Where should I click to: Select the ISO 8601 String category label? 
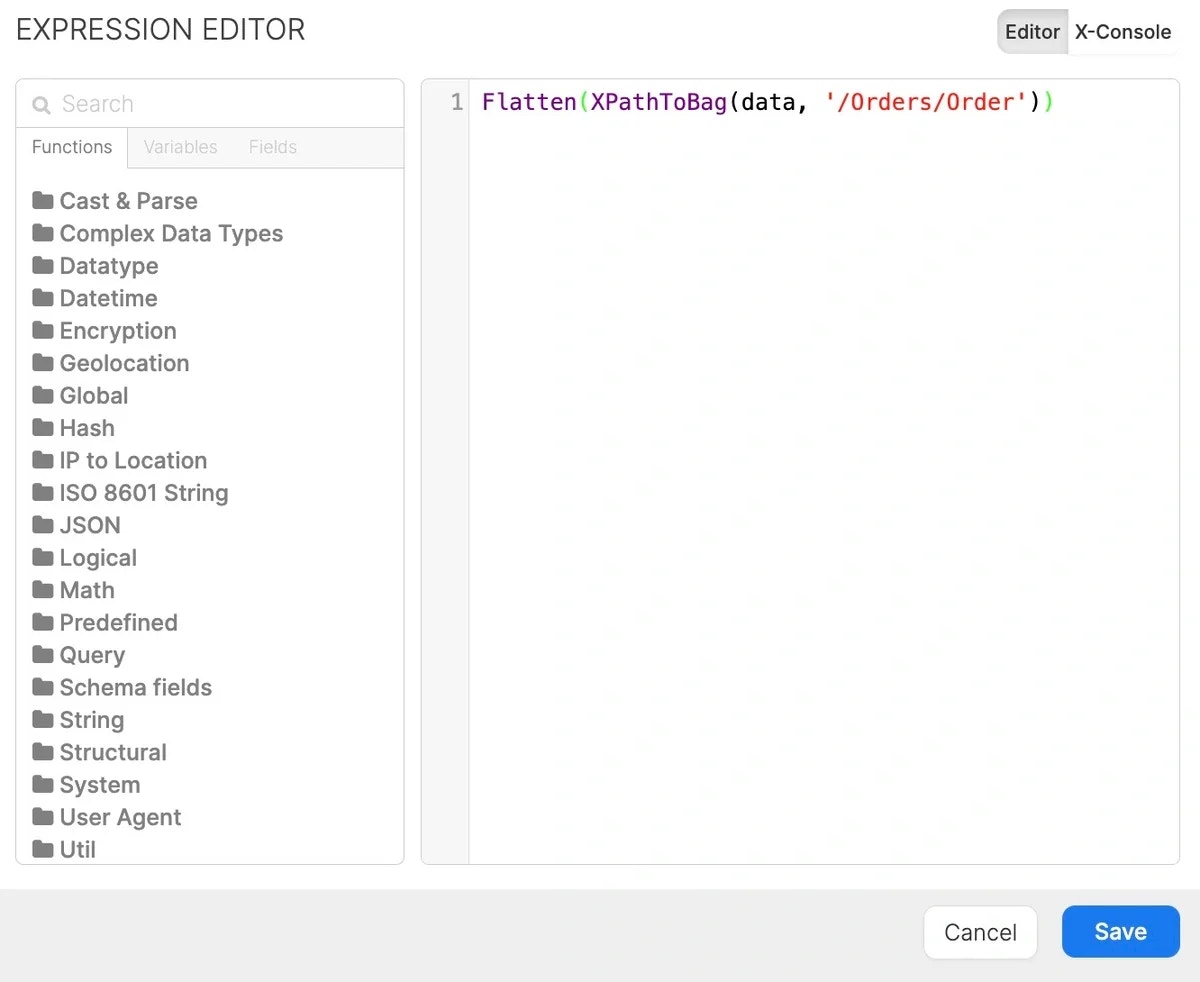(144, 492)
